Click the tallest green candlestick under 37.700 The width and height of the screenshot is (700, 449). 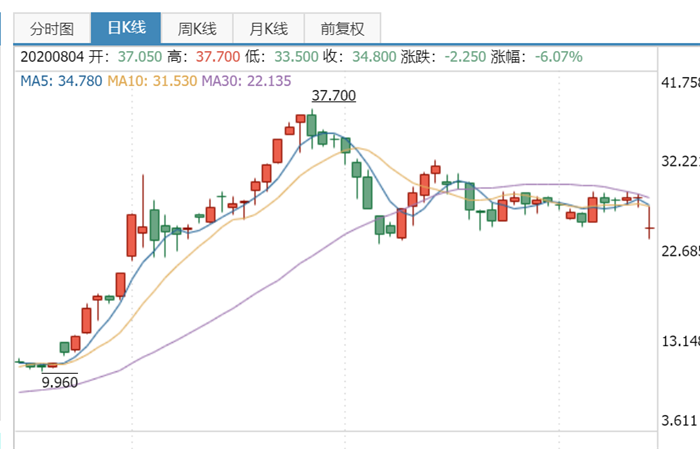312,126
